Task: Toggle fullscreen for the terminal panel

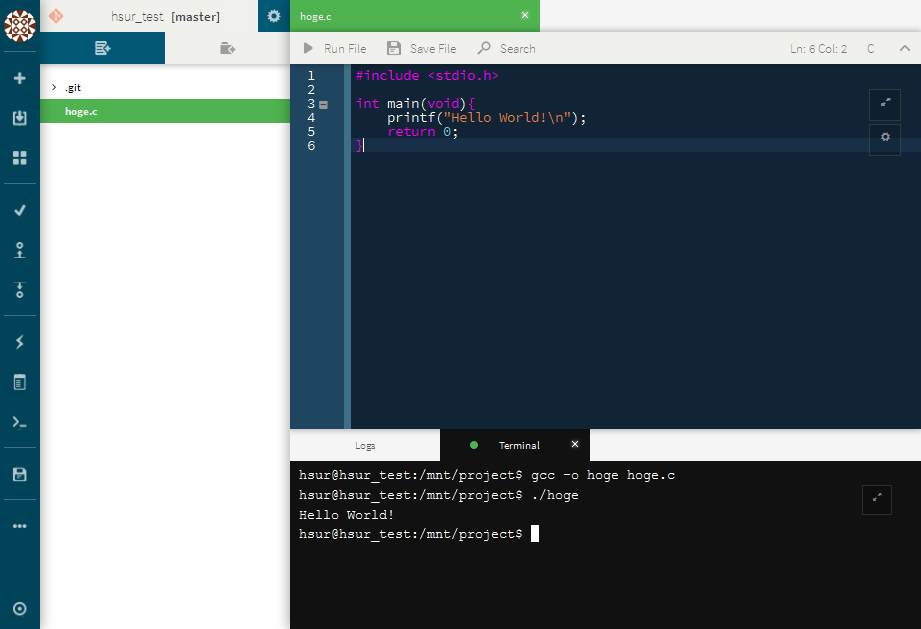Action: click(x=876, y=499)
